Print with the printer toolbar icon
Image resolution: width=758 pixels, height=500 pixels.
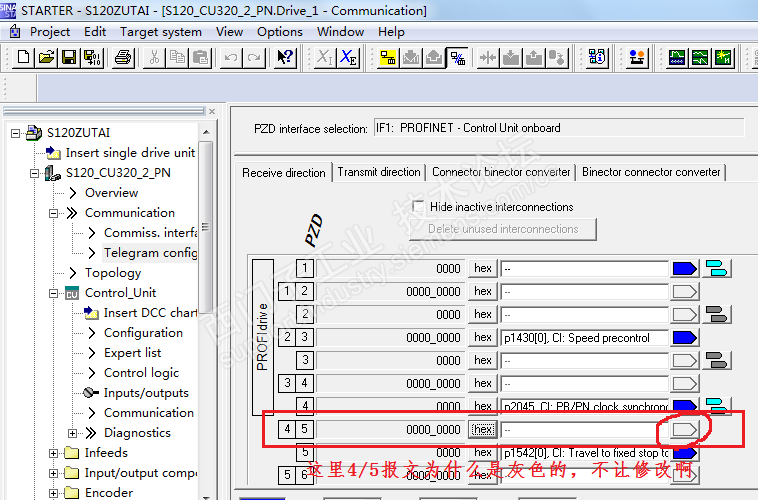click(123, 58)
